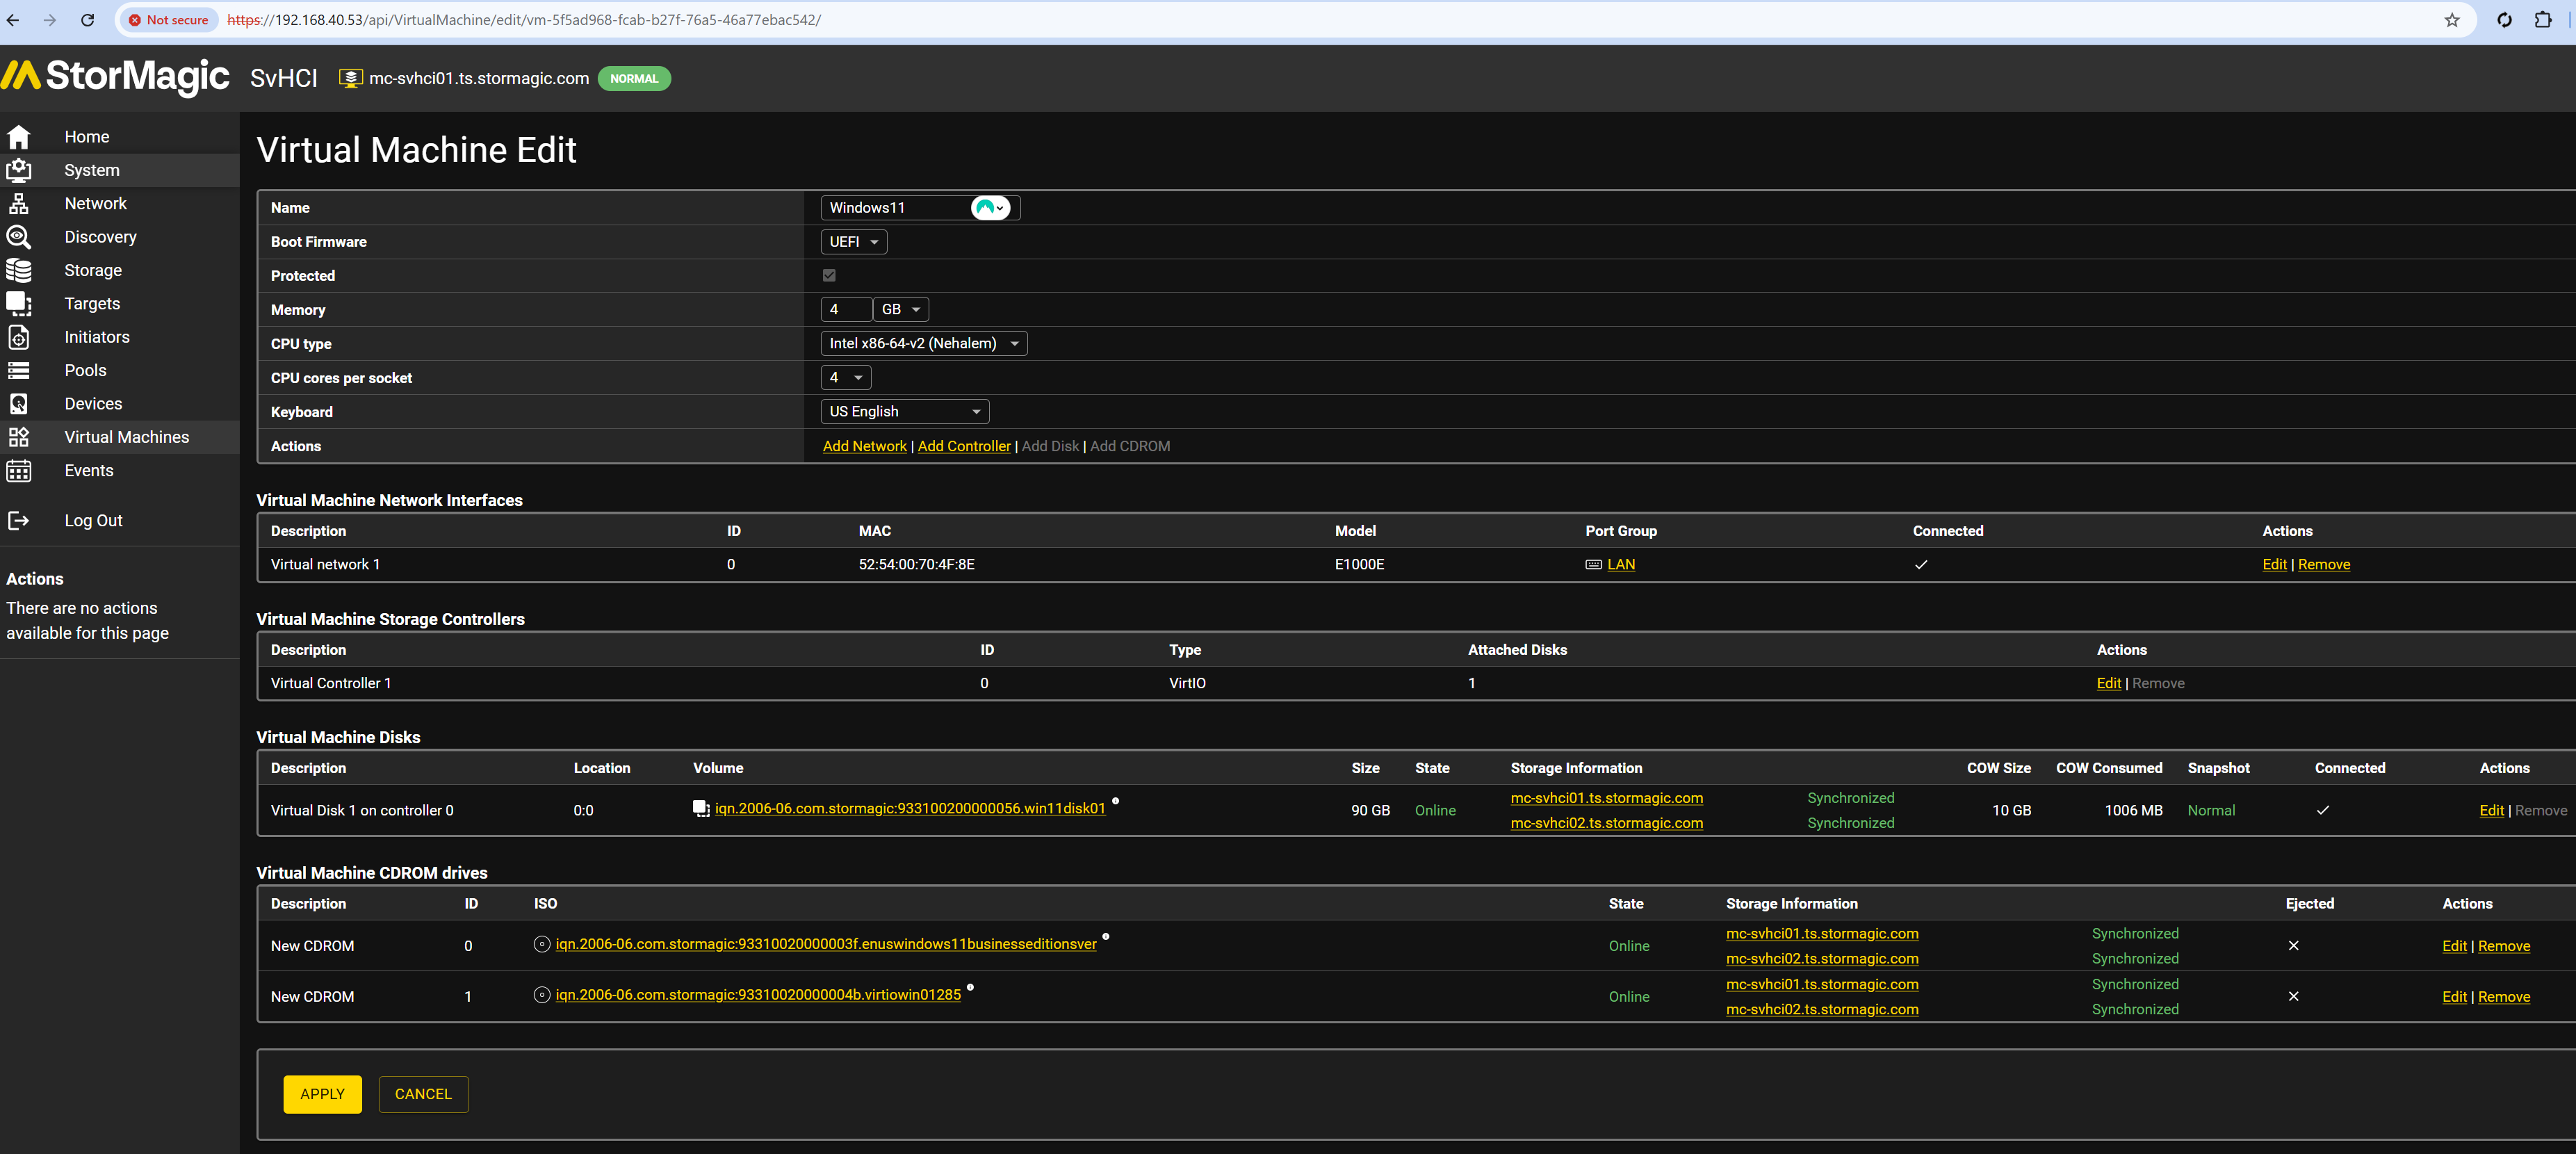Click the Storage stack icon
Screen dimensions: 2576x1154
tap(19, 270)
